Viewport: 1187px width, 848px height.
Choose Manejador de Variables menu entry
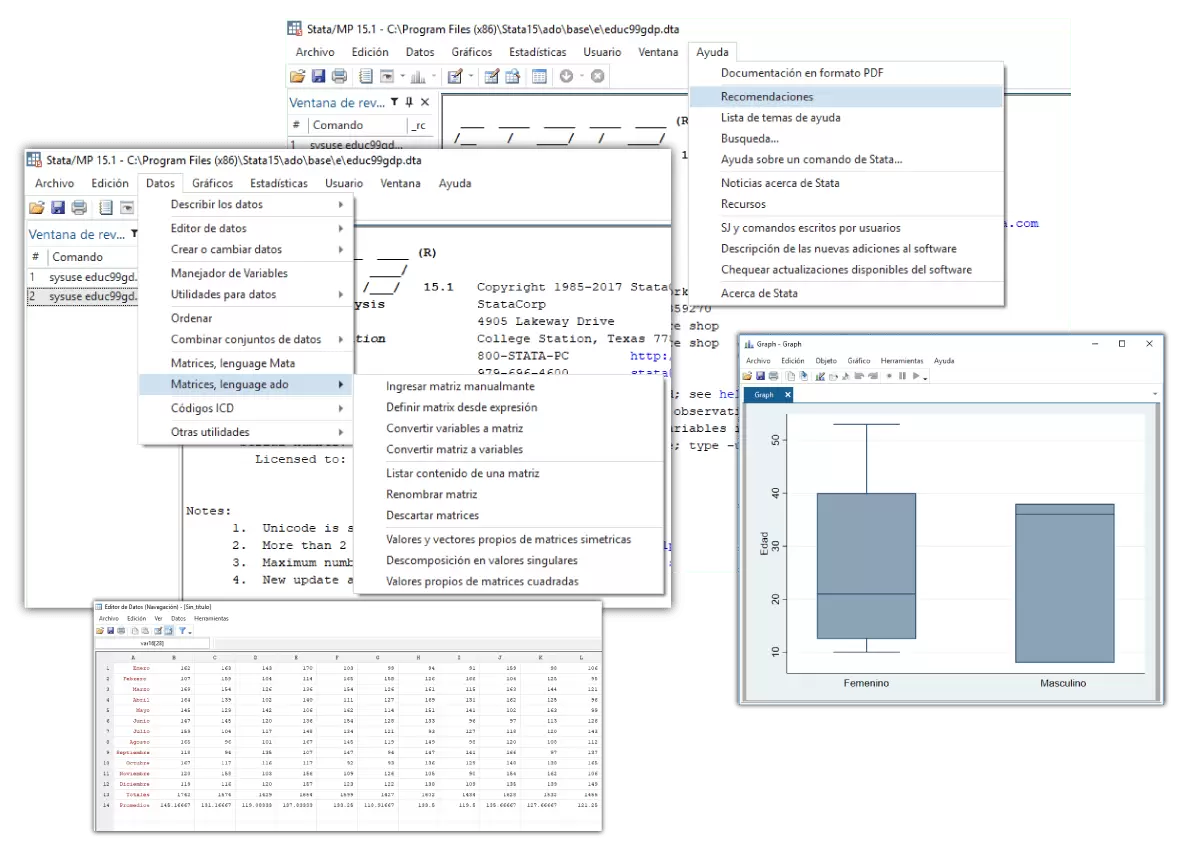[x=246, y=273]
